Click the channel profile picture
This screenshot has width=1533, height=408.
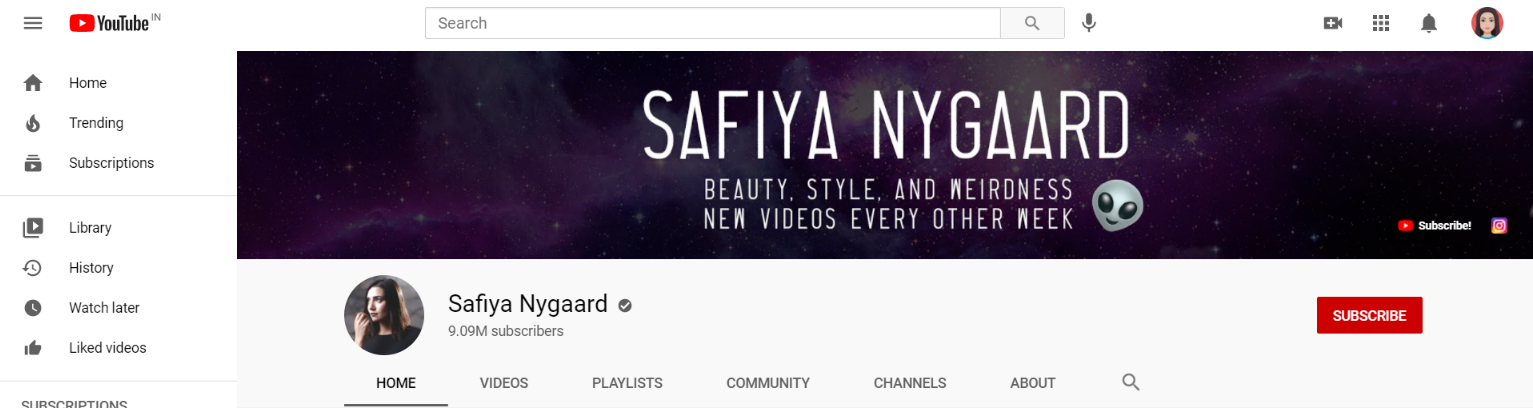[384, 315]
